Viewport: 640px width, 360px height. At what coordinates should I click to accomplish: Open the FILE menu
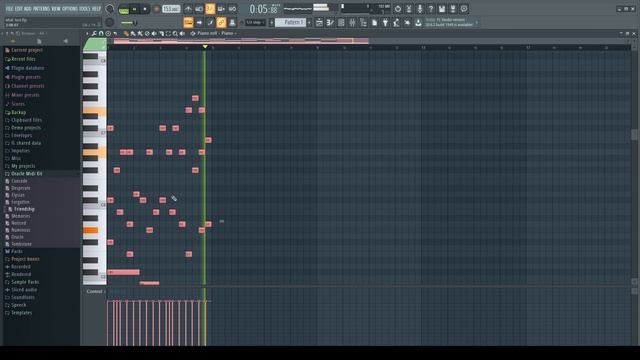point(9,9)
